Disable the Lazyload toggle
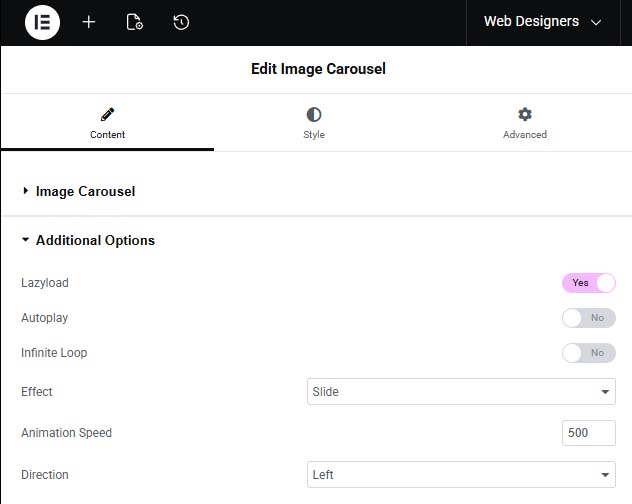Screen dimensions: 632x504 coord(589,283)
